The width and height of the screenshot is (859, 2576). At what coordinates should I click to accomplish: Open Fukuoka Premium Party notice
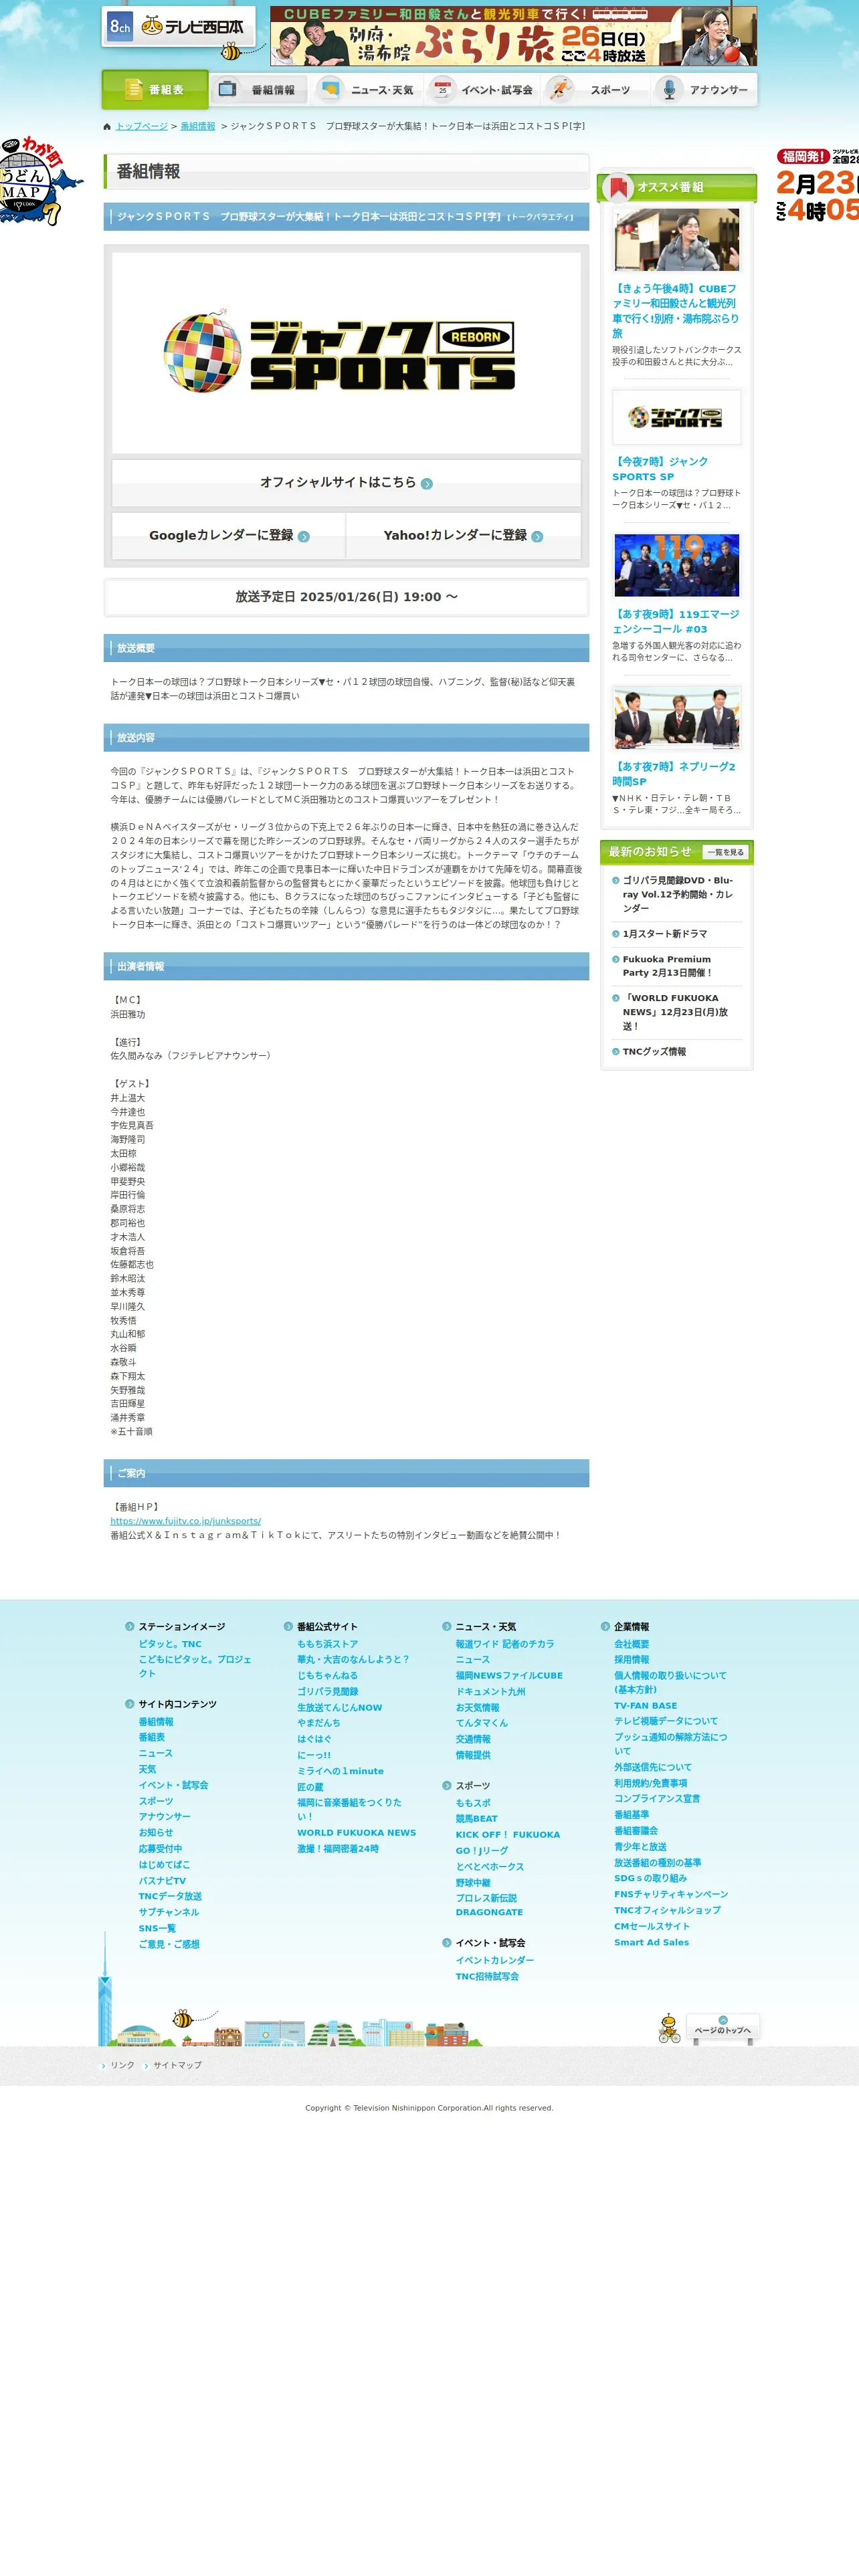[667, 966]
